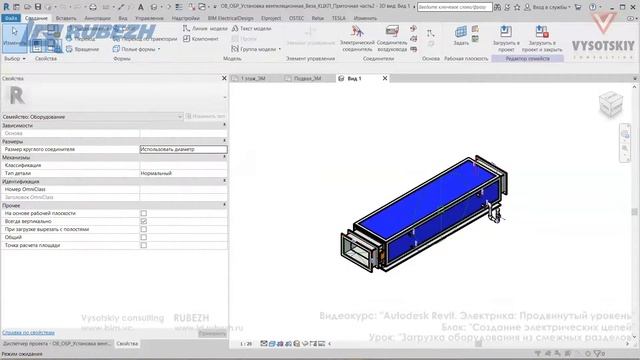Collapse the 'Идентификация' properties section
Viewport: 640px width, 360px height.
coord(224,181)
